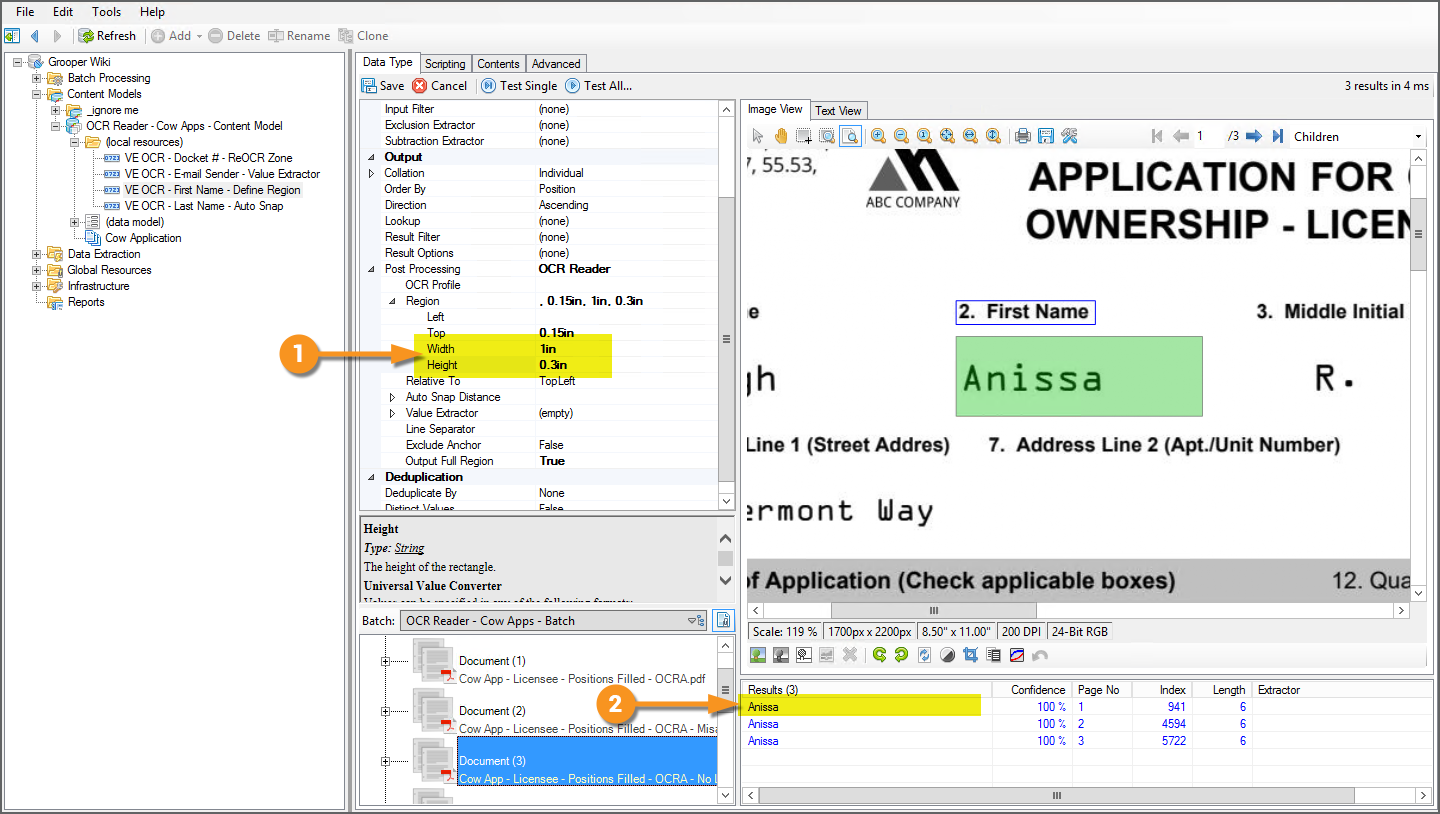Click the invert contrast circle icon

[947, 655]
